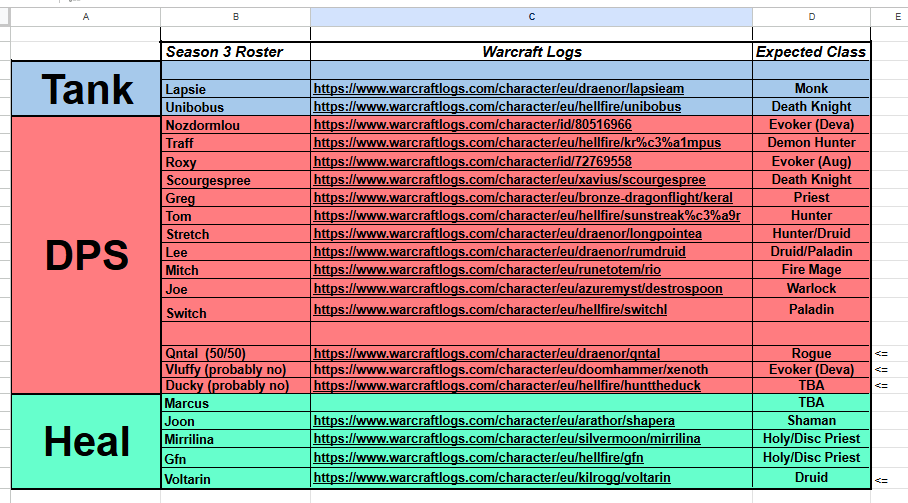Select column A header
The width and height of the screenshot is (908, 503).
tap(86, 17)
